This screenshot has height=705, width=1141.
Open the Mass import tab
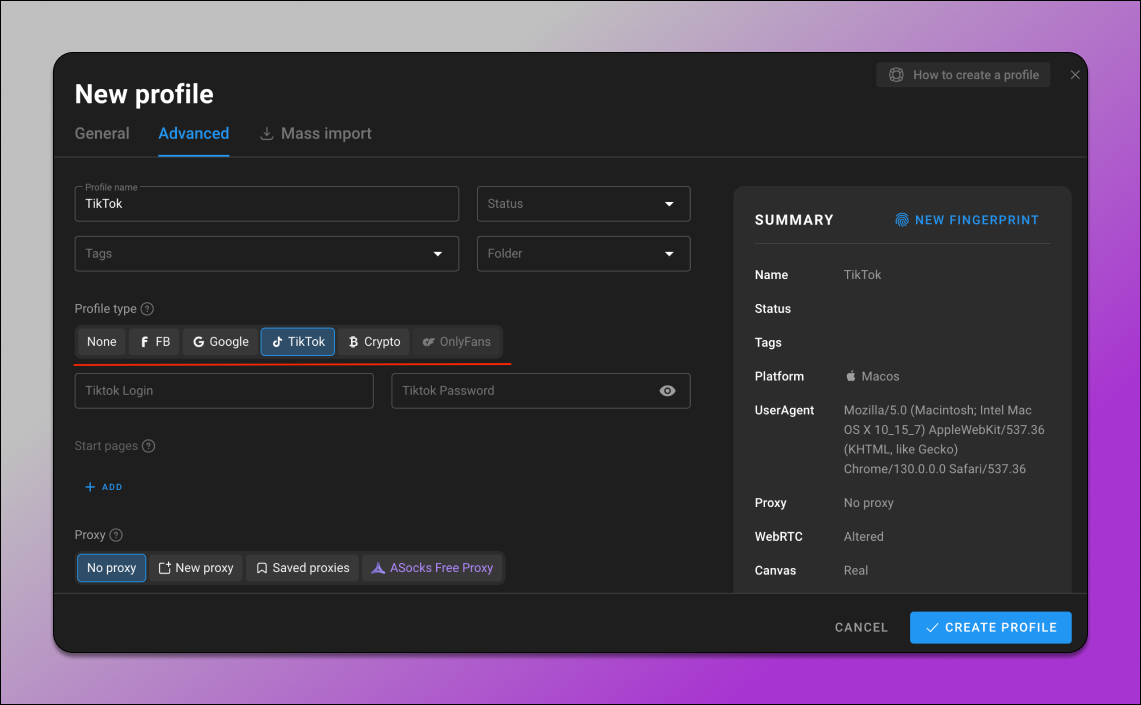pos(316,134)
